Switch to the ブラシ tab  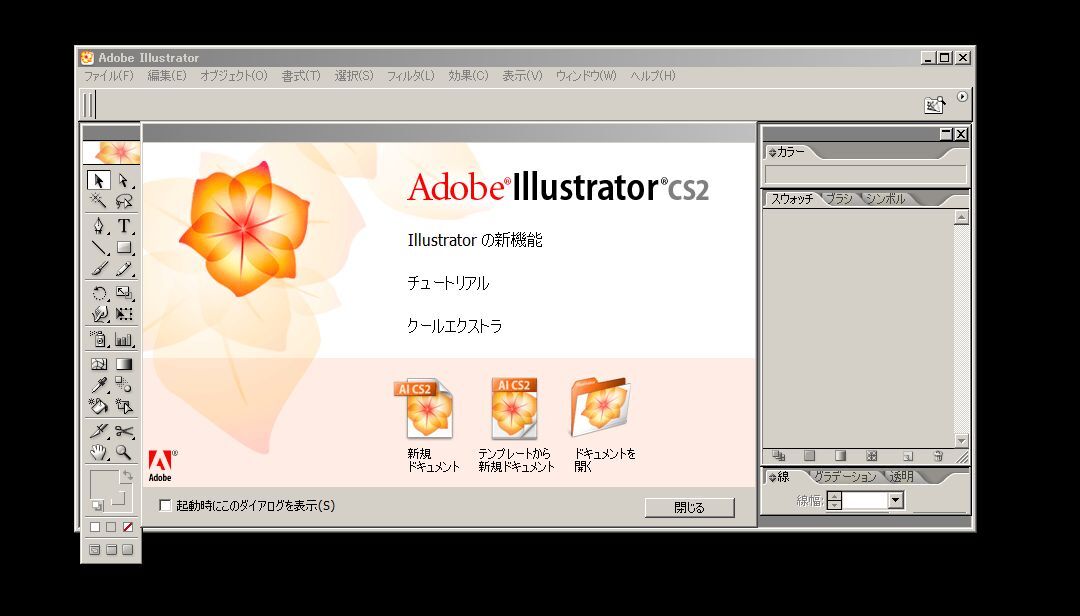839,198
